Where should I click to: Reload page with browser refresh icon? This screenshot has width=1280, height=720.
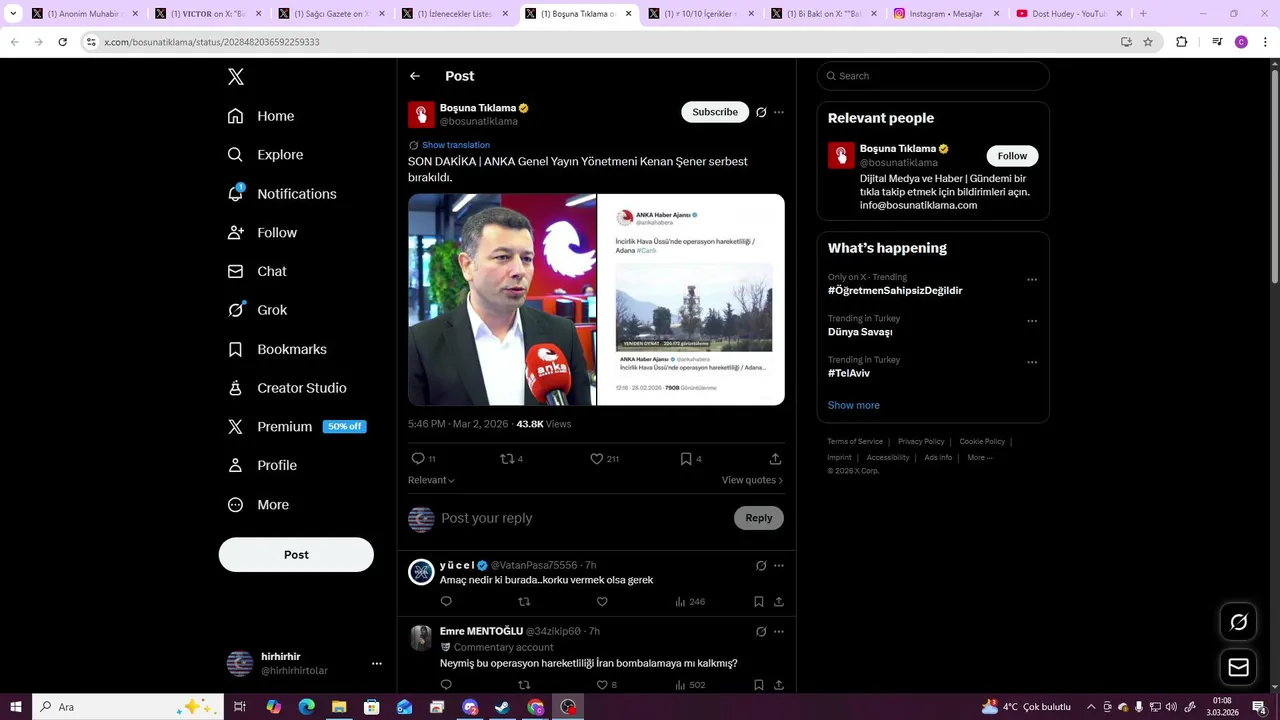click(62, 42)
